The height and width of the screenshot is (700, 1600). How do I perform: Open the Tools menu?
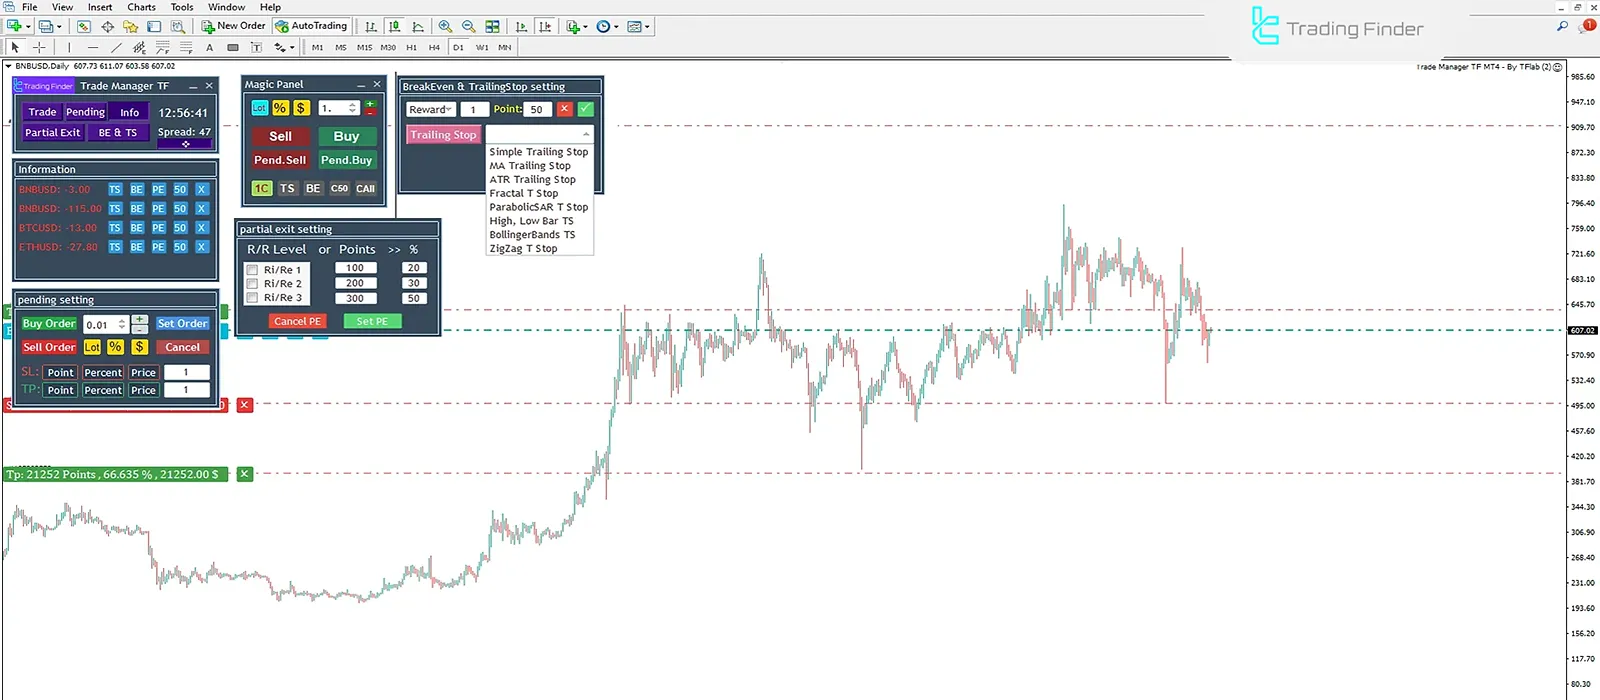point(182,7)
